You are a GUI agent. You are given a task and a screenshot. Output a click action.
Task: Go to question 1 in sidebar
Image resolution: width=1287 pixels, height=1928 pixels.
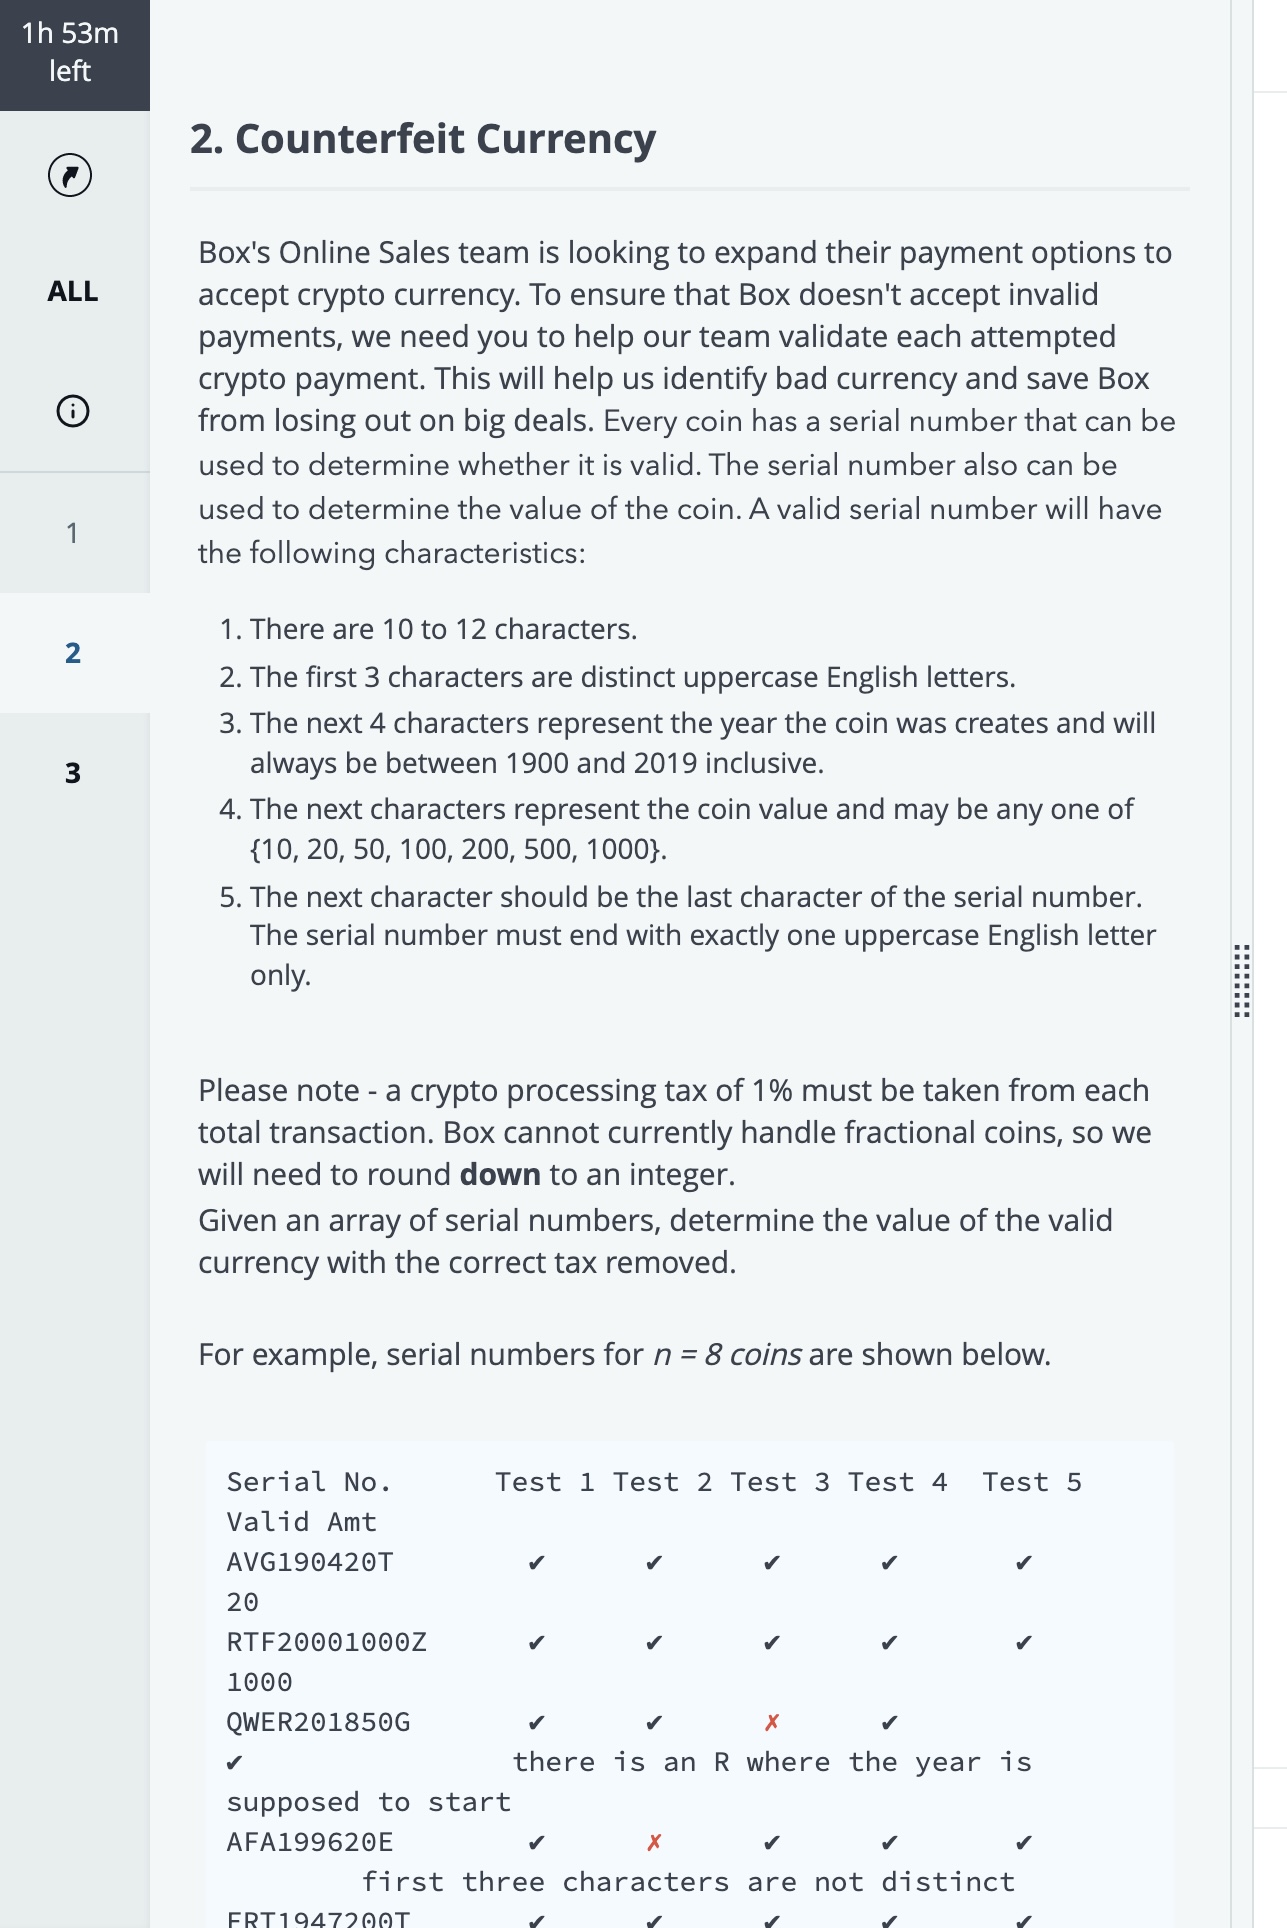click(72, 533)
